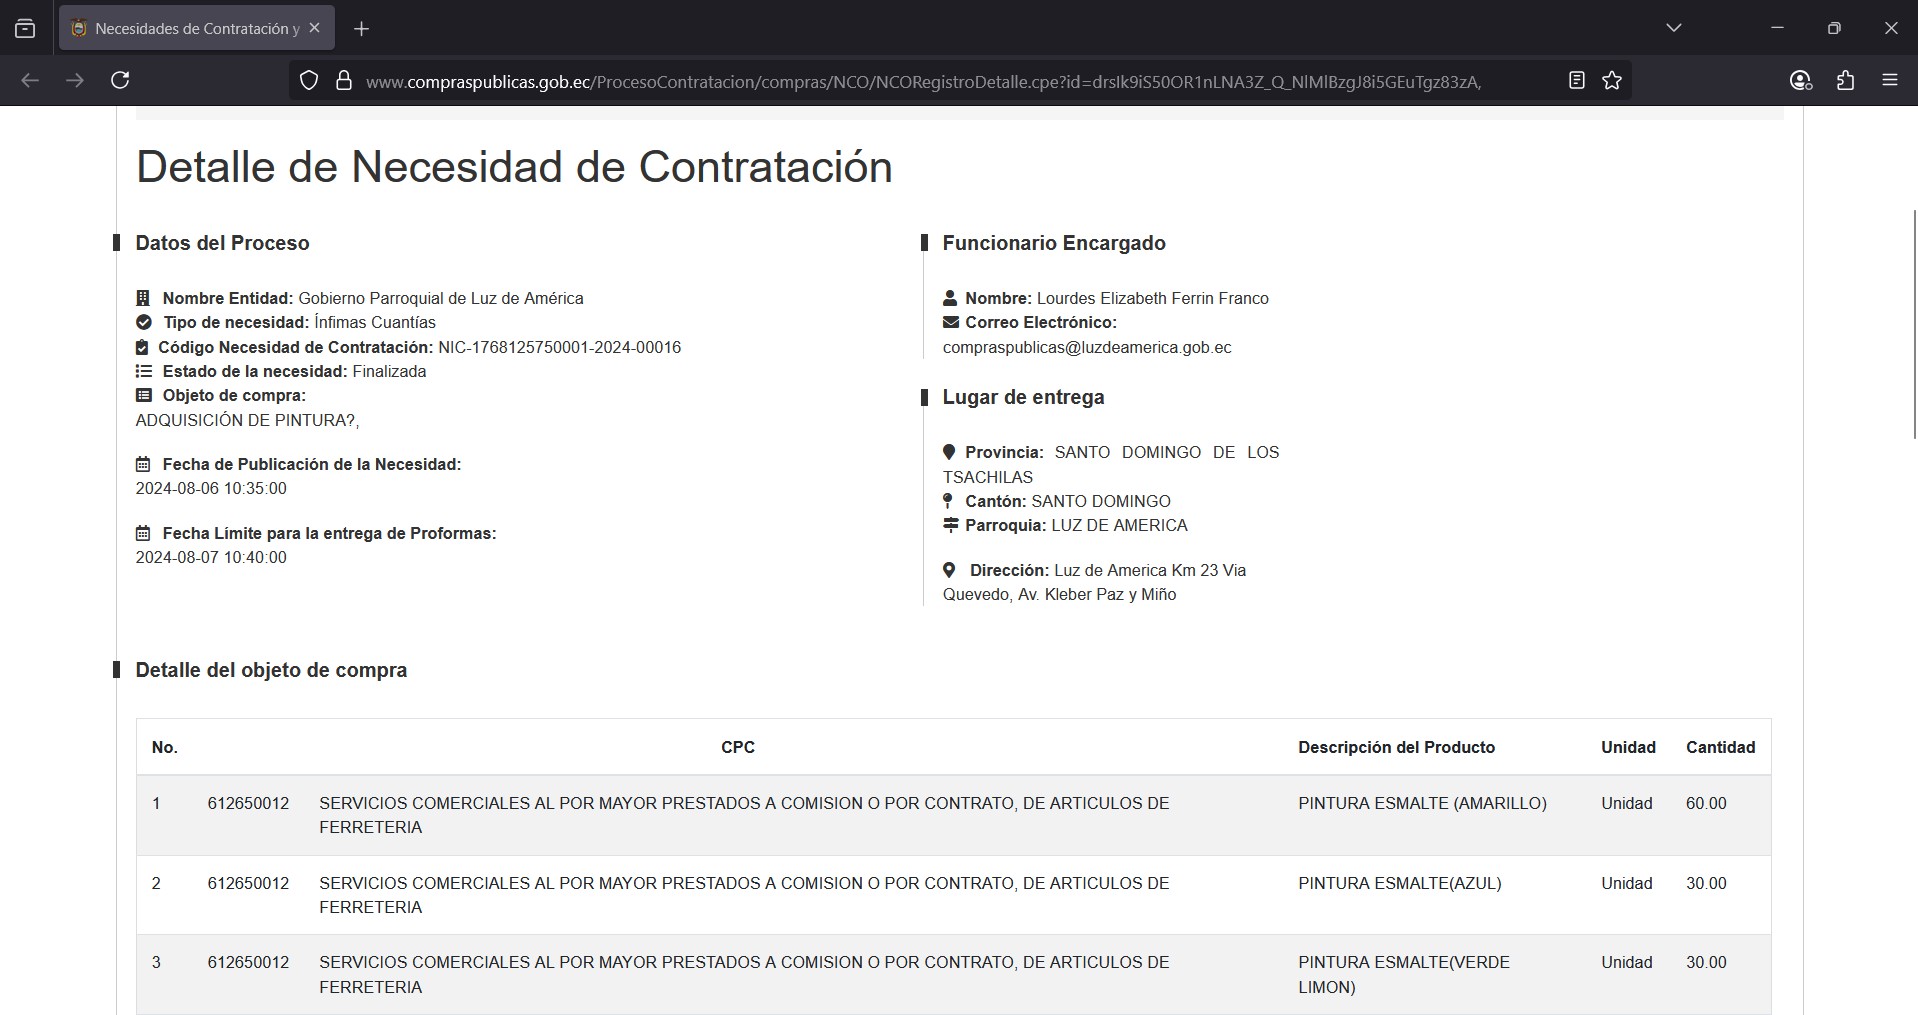Open the list all tabs dropdown

(x=1674, y=28)
